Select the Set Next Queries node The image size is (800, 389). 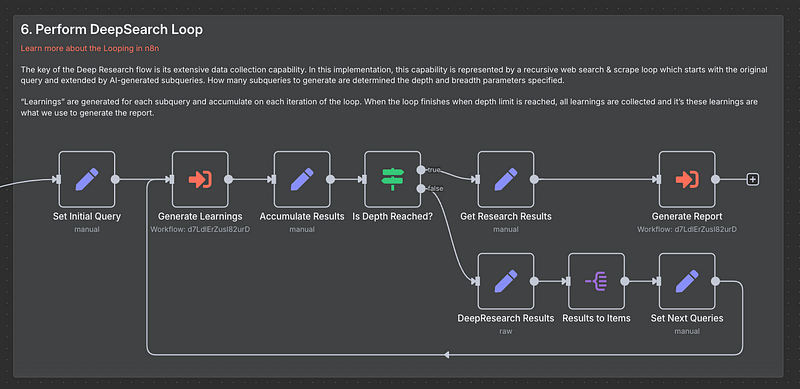[x=687, y=281]
